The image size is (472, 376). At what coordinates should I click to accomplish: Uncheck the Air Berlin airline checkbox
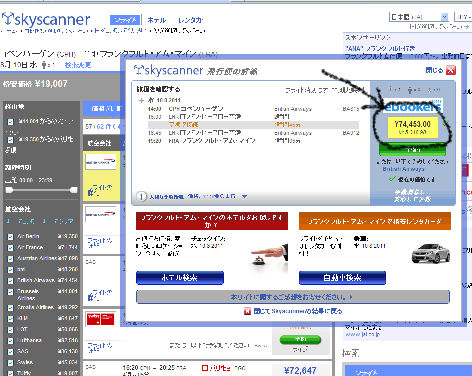coord(10,236)
